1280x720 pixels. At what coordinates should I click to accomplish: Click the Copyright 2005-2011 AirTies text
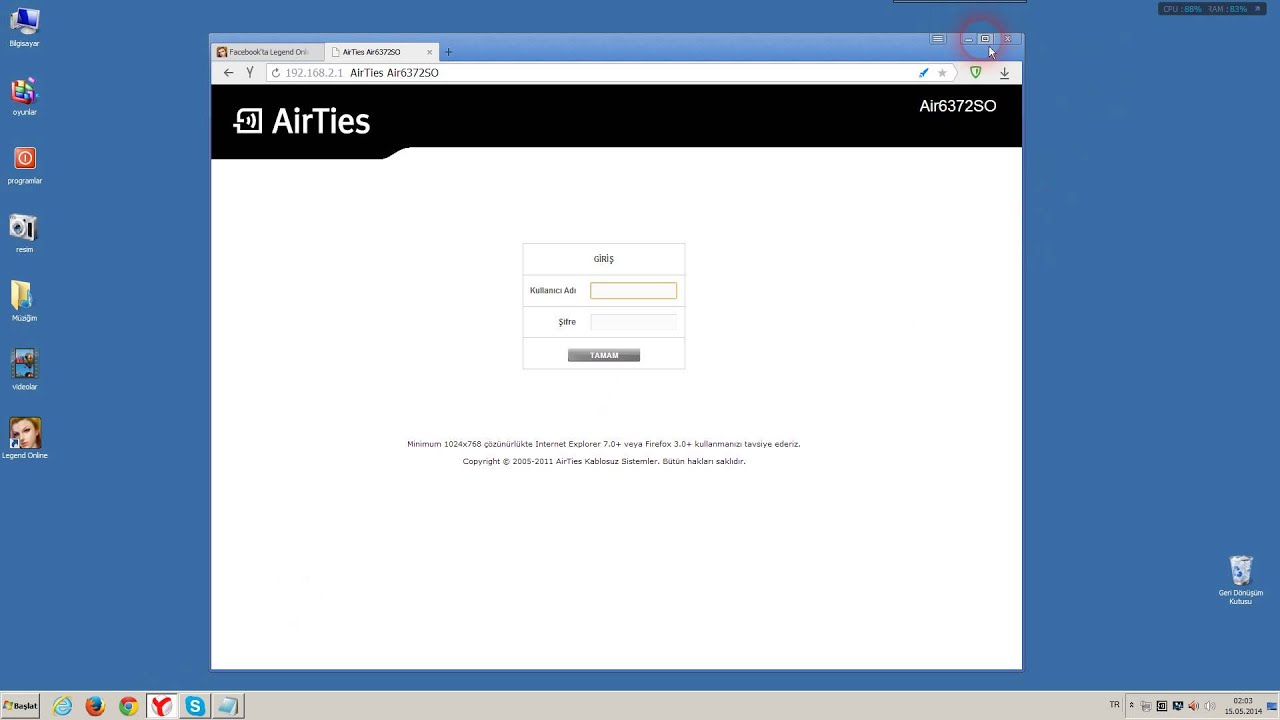pos(604,461)
